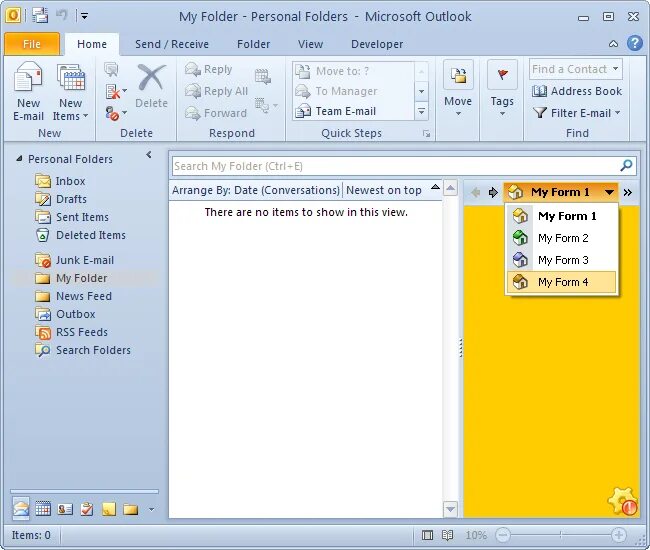This screenshot has height=550, width=650.
Task: Open the RSS Feeds folder
Action: point(71,332)
